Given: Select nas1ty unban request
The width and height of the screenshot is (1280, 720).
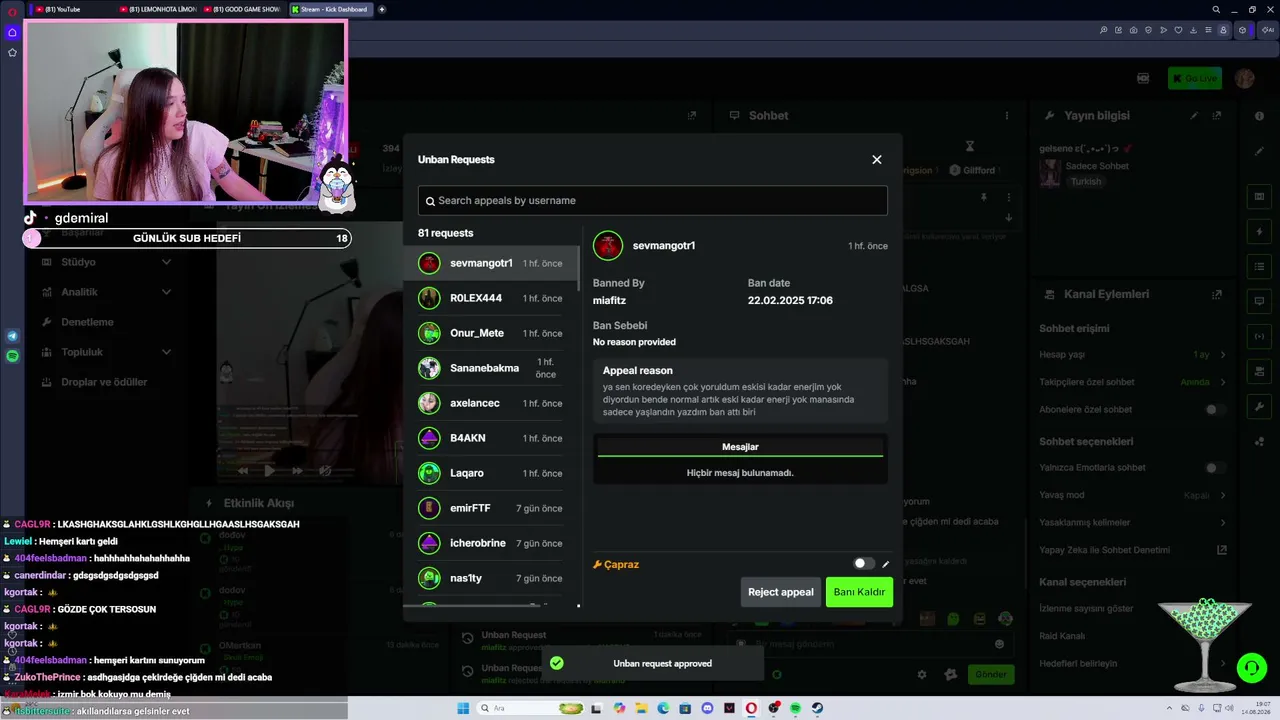Looking at the screenshot, I should (491, 578).
